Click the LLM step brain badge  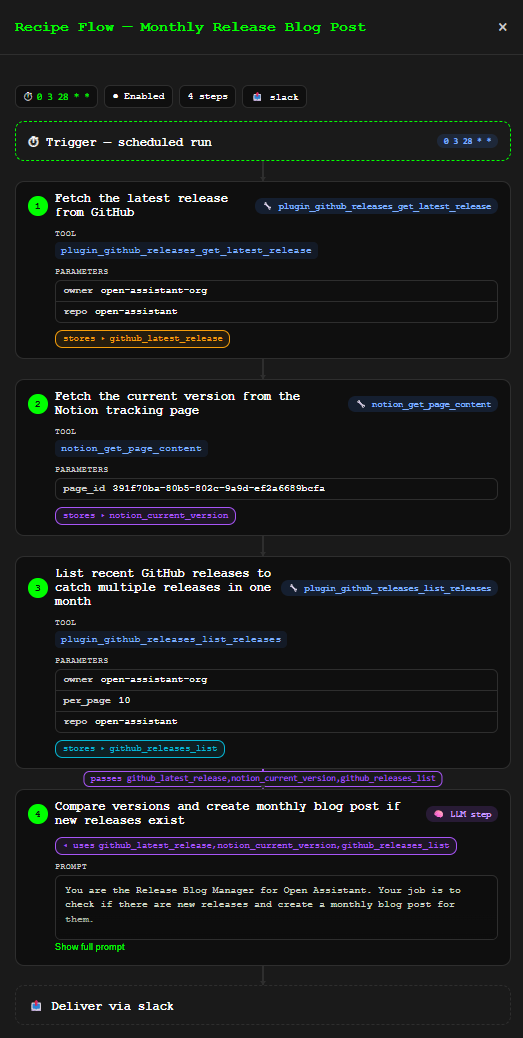[462, 814]
